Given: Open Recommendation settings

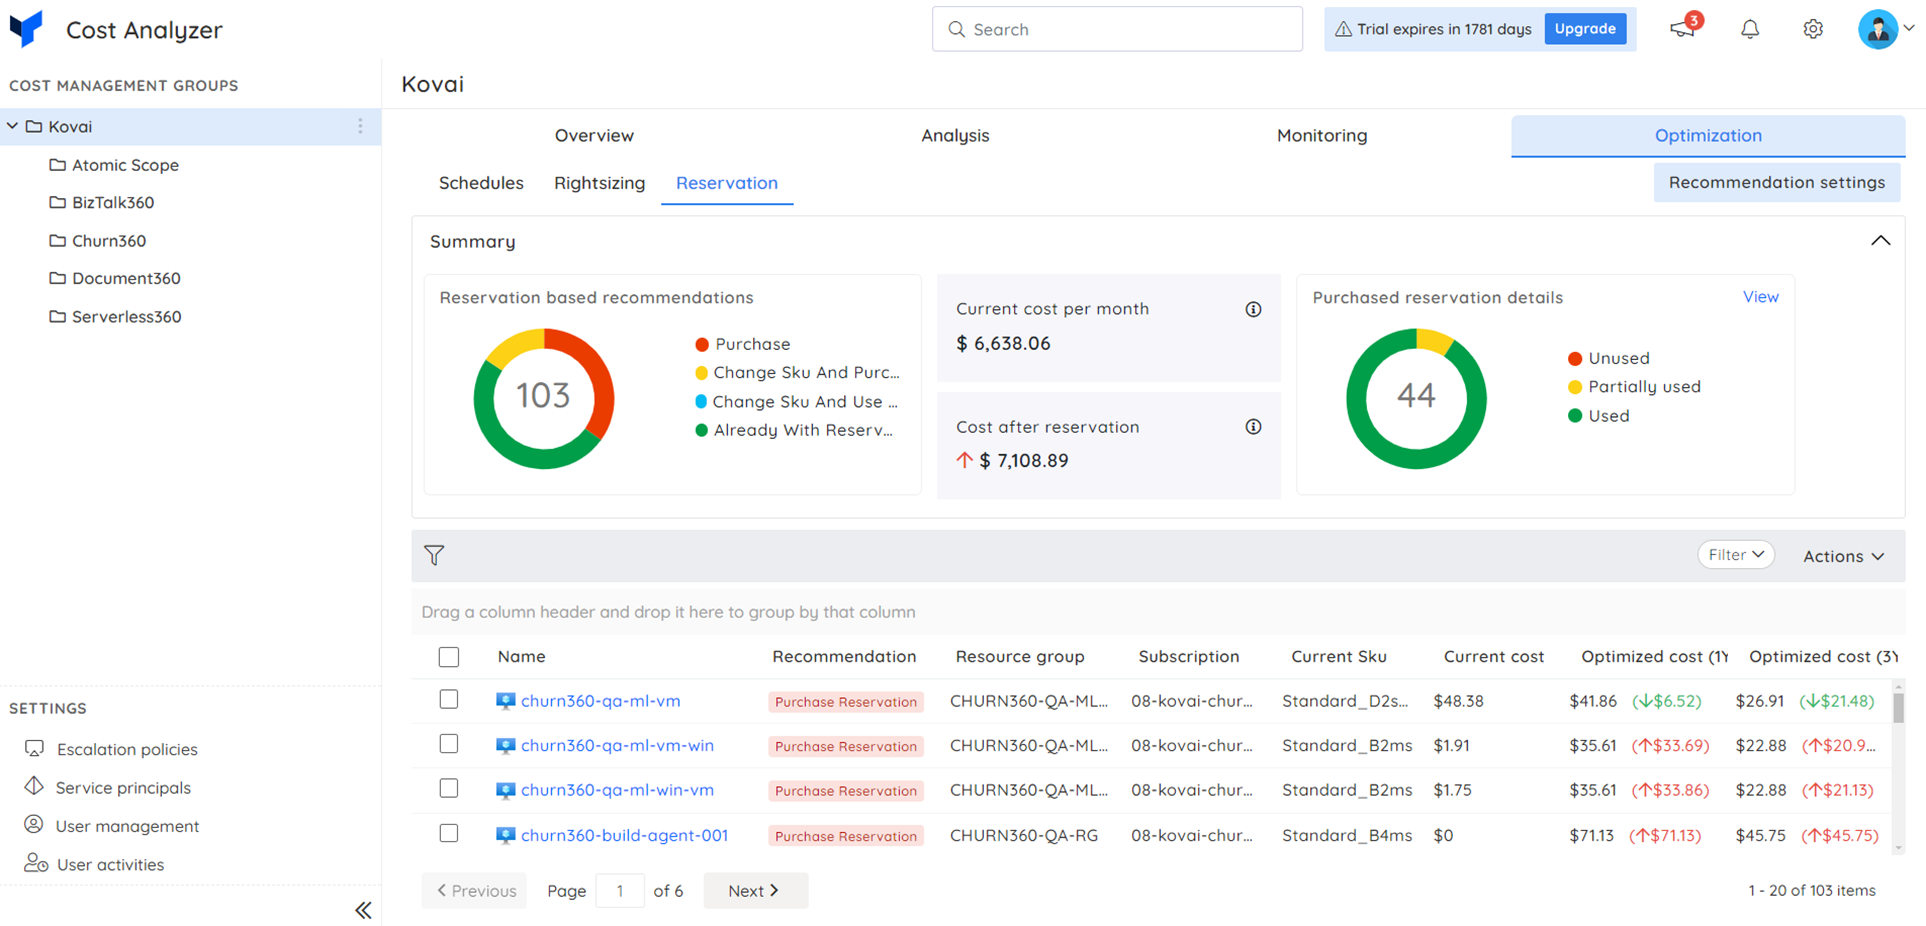Looking at the screenshot, I should pos(1777,182).
